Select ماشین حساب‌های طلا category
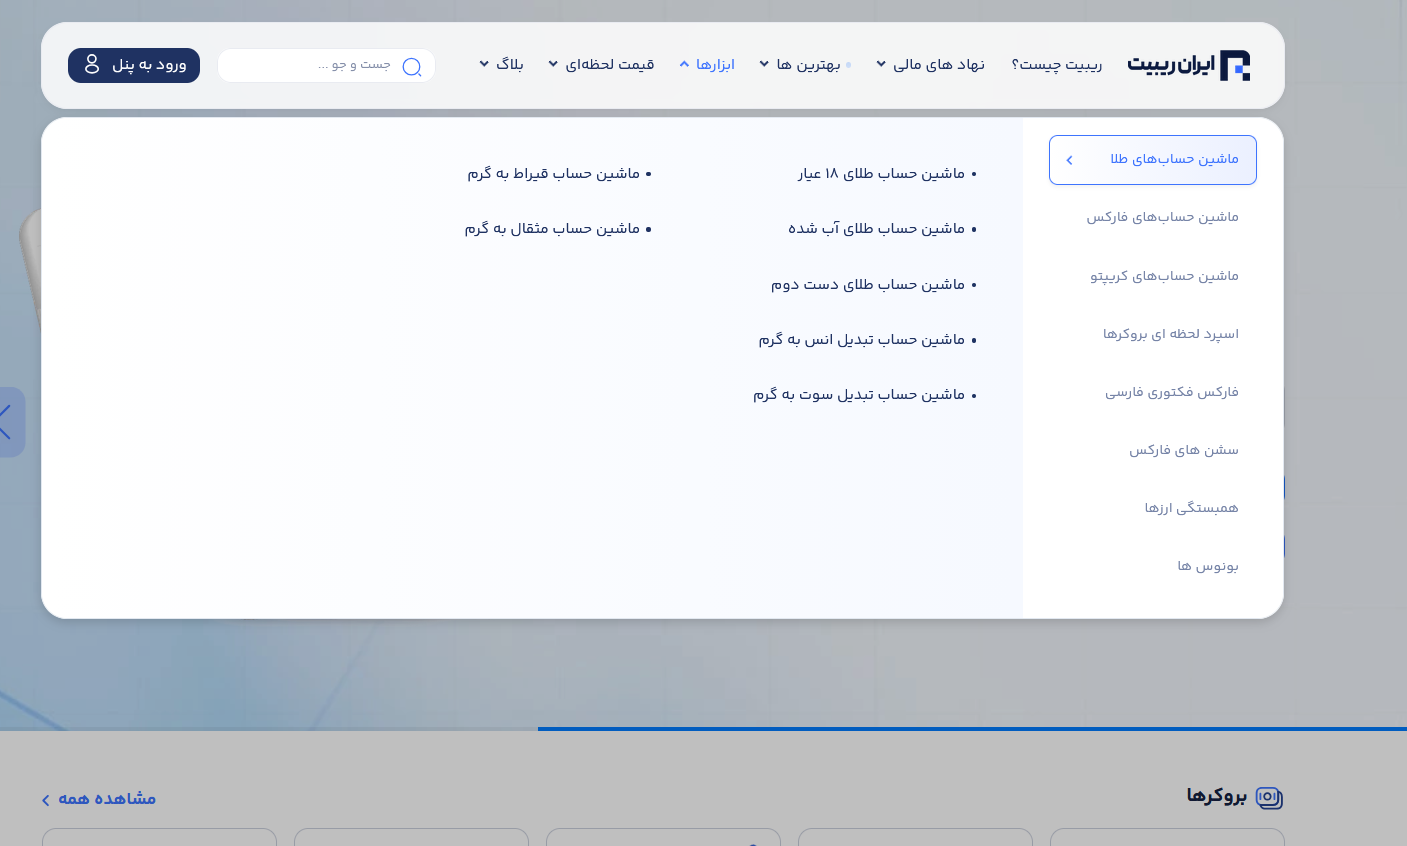This screenshot has width=1407, height=846. 1153,160
